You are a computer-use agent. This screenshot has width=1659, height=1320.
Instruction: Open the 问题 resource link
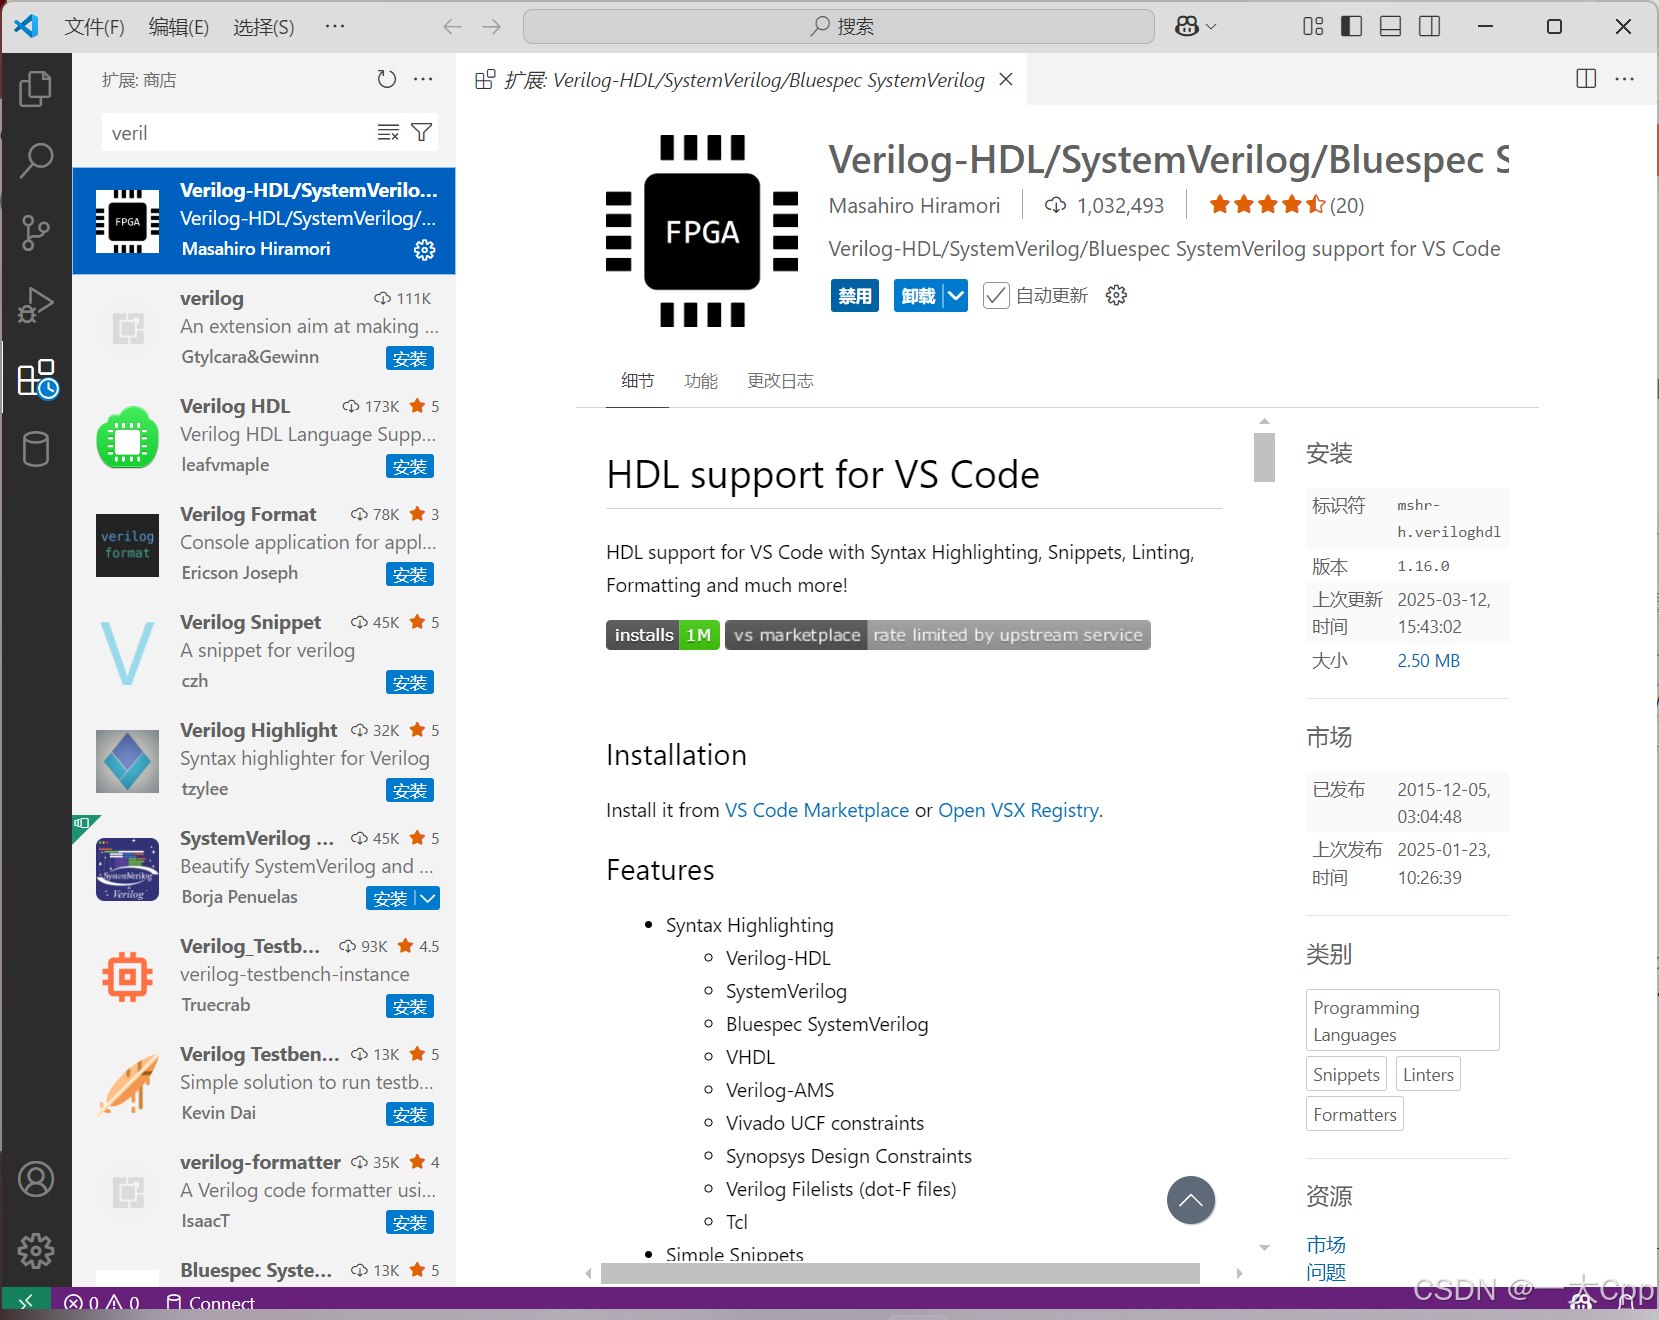click(1326, 1273)
